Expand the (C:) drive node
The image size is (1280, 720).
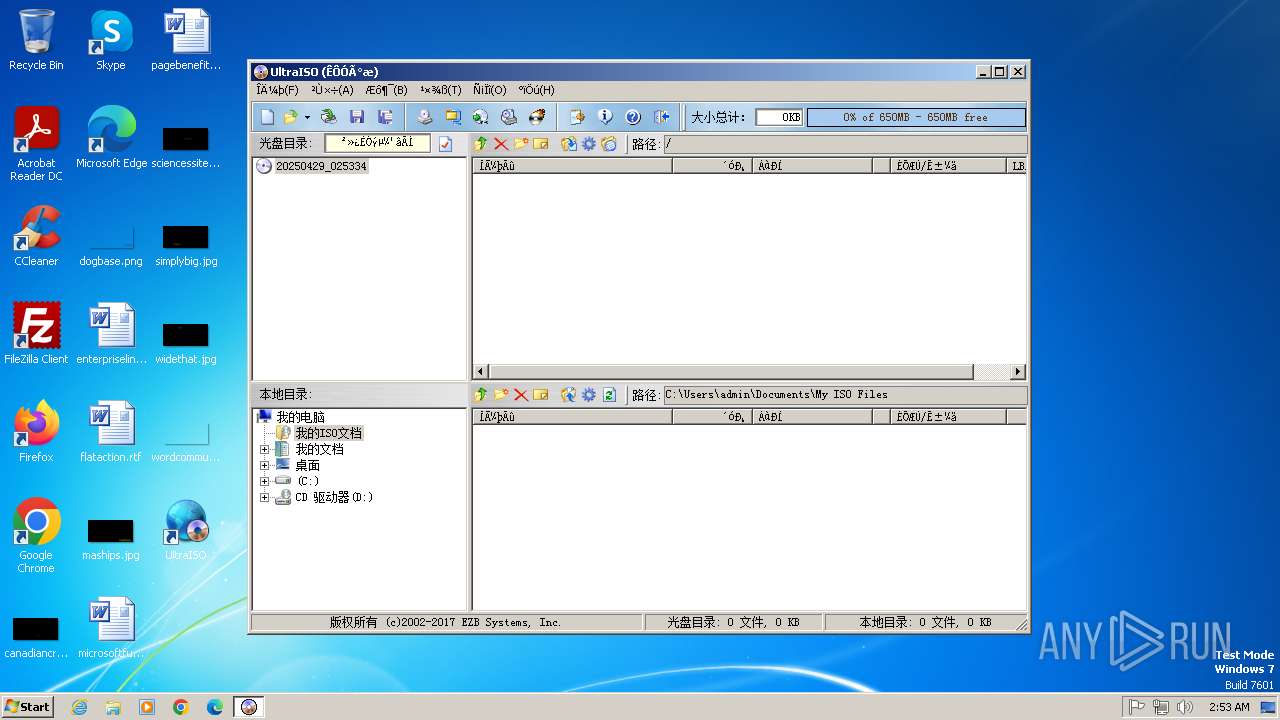[264, 481]
